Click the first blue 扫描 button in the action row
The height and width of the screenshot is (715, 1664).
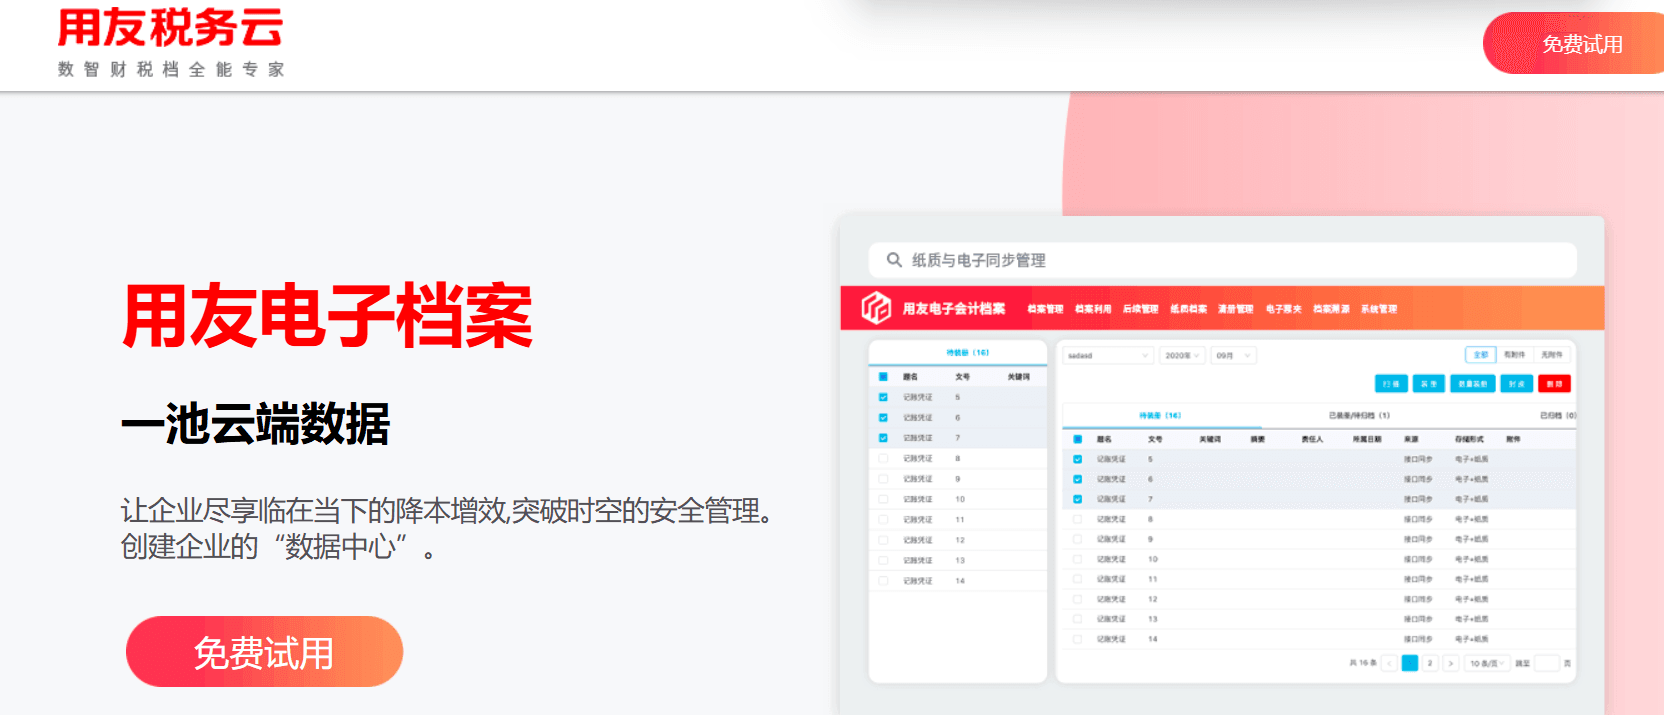point(1391,384)
